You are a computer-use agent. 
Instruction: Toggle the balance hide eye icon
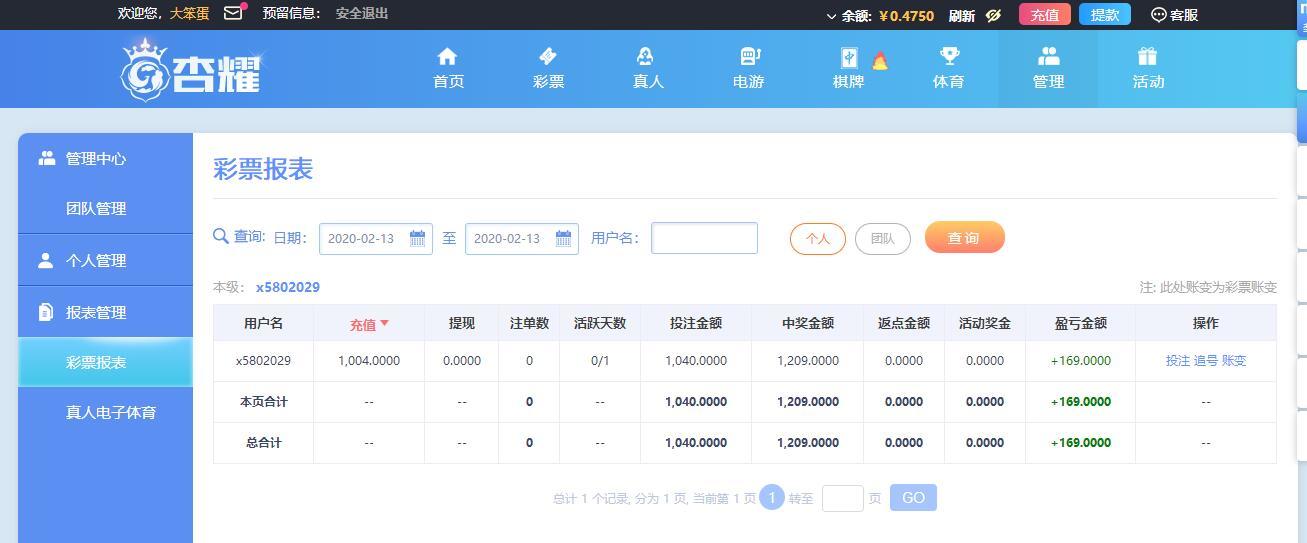993,15
